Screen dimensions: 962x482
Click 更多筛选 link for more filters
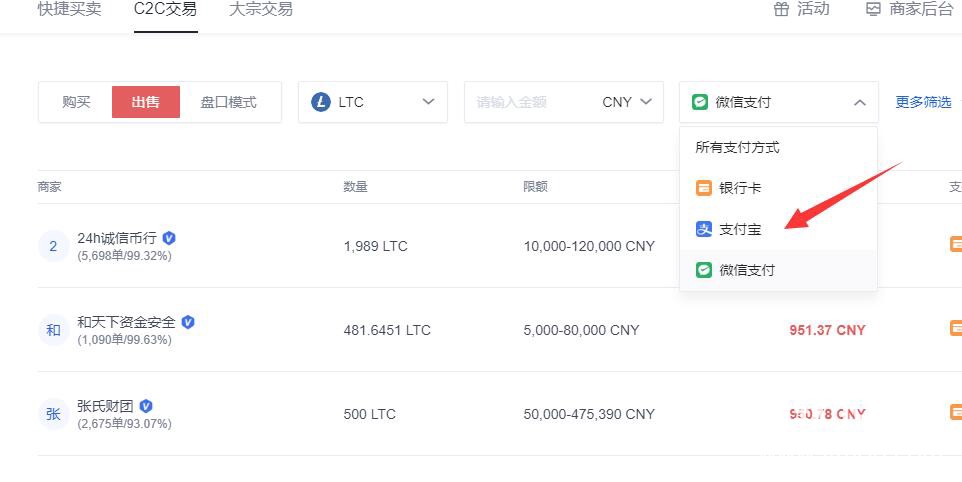[x=923, y=102]
